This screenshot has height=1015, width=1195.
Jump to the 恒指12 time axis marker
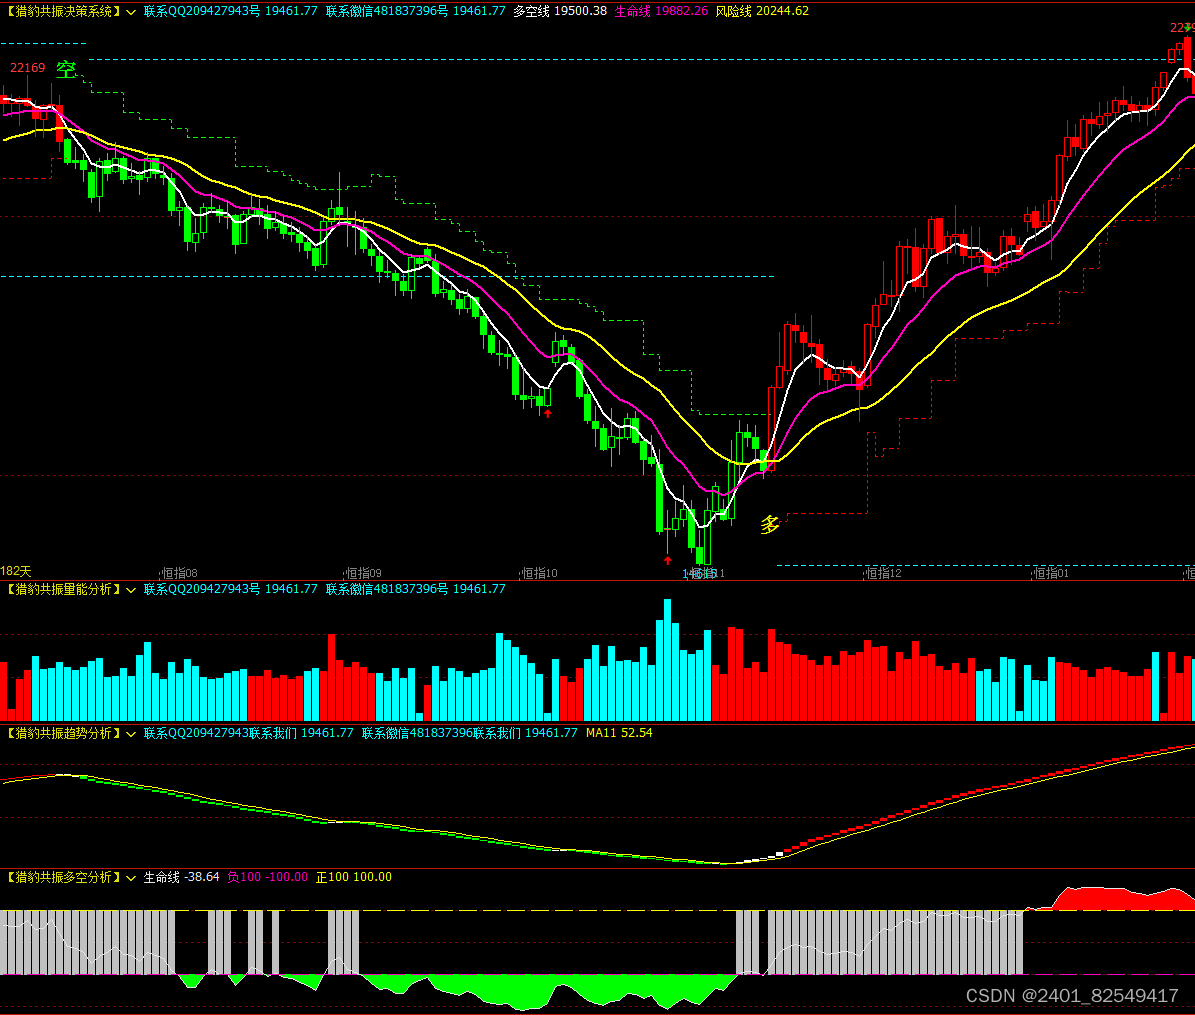[883, 573]
